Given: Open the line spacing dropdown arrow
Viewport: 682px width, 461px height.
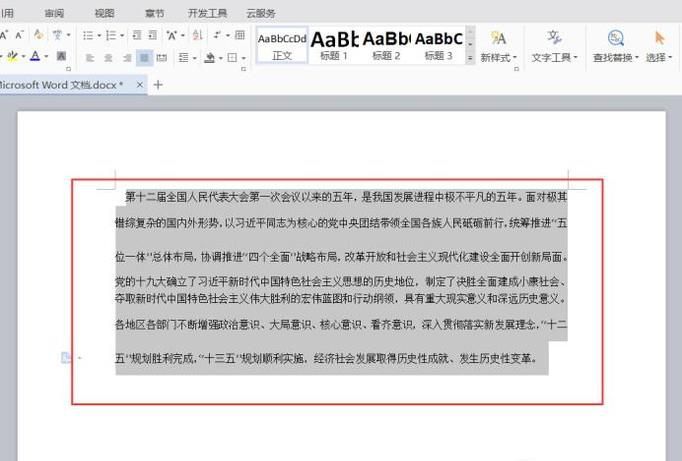Looking at the screenshot, I should (x=194, y=58).
